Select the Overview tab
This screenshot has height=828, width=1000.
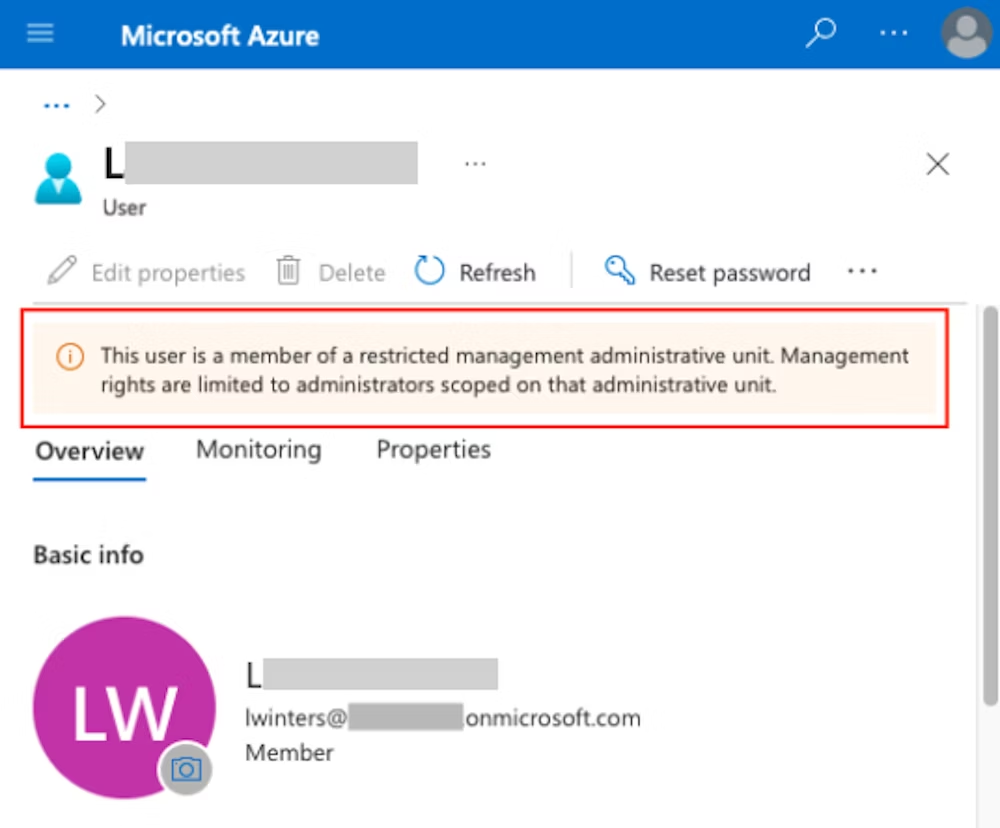pyautogui.click(x=90, y=451)
